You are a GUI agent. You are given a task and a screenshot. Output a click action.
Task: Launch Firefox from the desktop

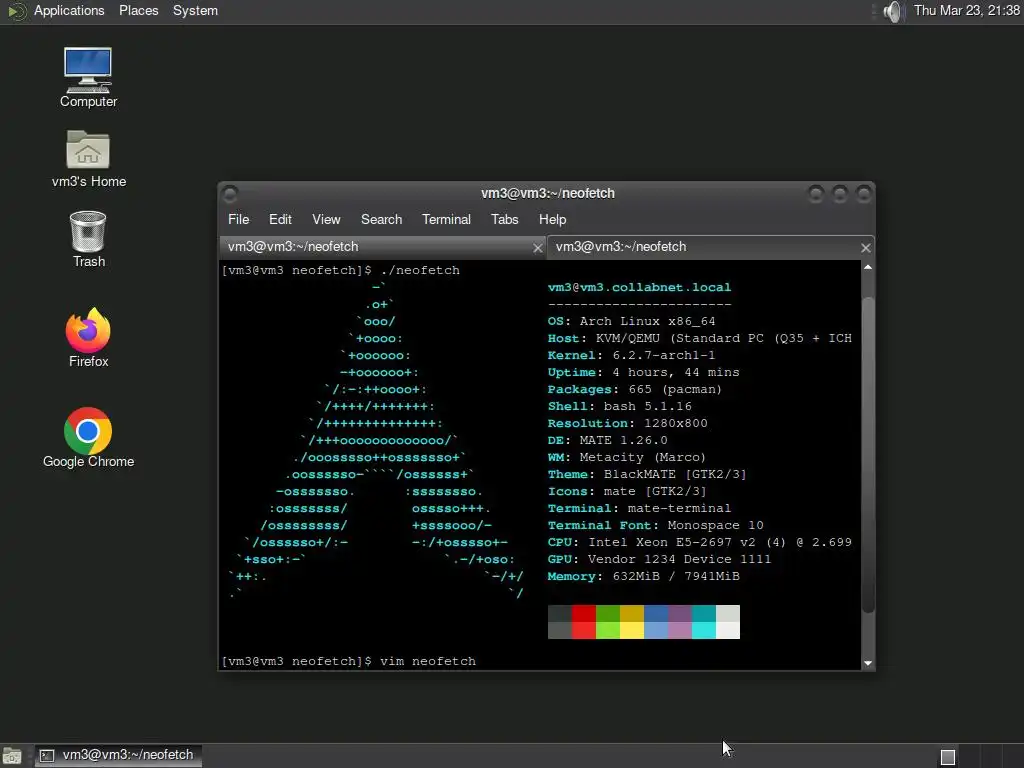point(88,338)
